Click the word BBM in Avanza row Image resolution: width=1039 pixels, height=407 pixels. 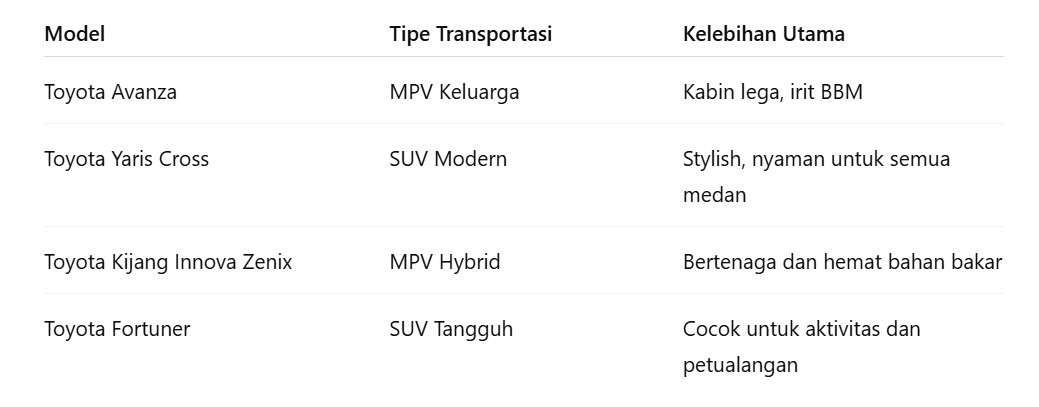(842, 92)
